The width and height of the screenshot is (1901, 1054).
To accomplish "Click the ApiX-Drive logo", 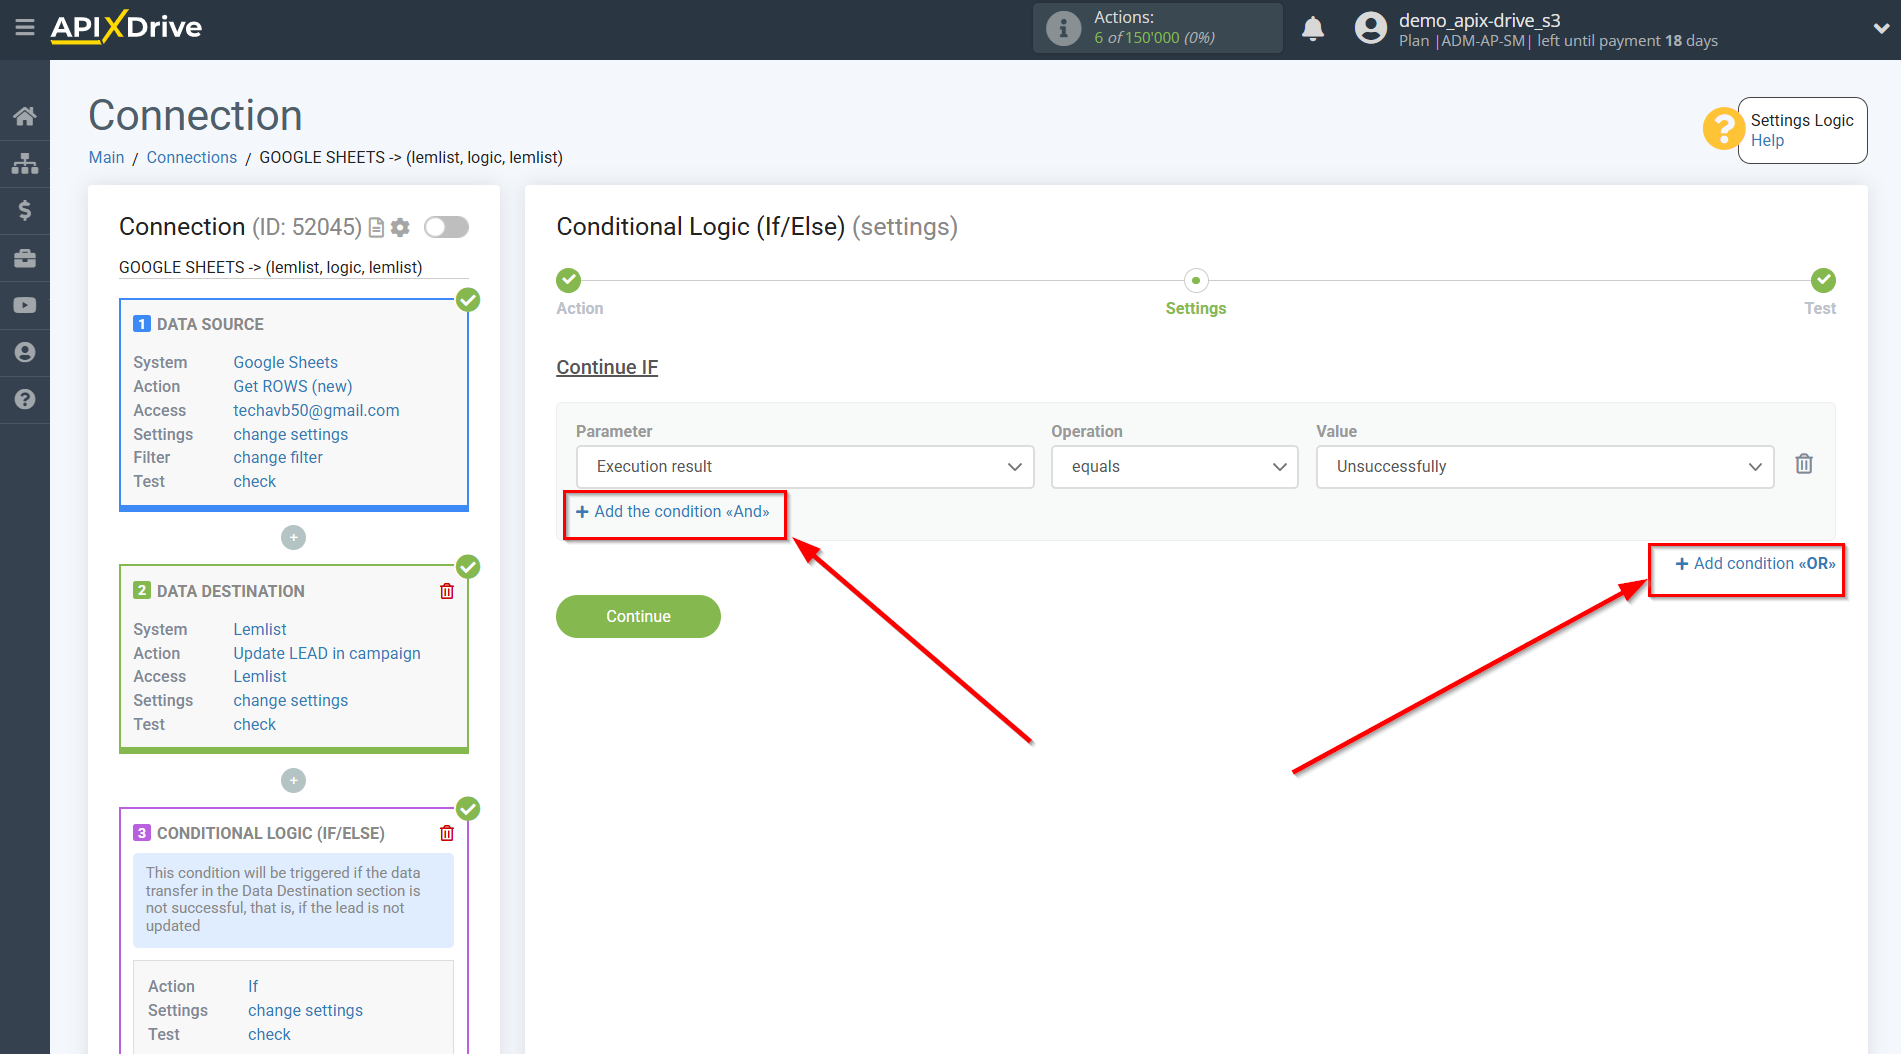I will pyautogui.click(x=126, y=27).
